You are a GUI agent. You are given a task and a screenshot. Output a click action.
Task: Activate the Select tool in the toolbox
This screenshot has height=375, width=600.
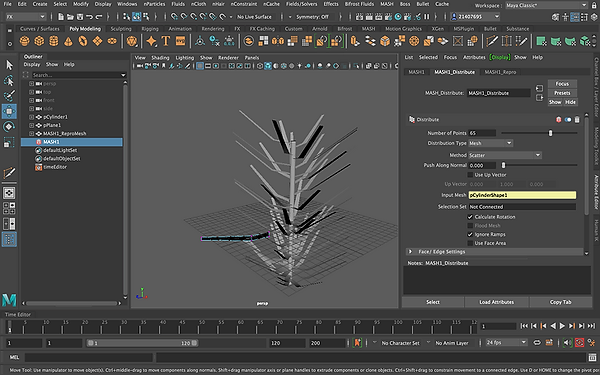point(9,65)
